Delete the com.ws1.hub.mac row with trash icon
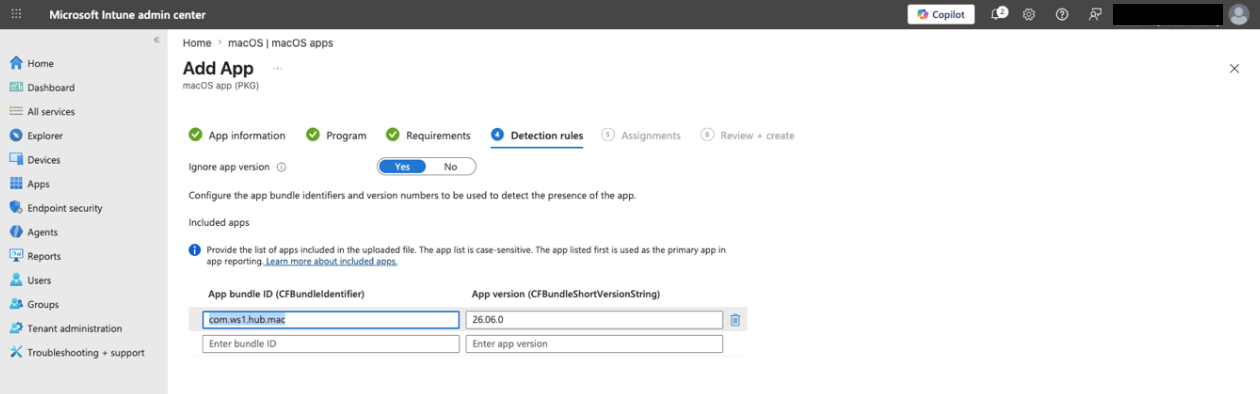Image resolution: width=1260 pixels, height=394 pixels. pos(735,320)
